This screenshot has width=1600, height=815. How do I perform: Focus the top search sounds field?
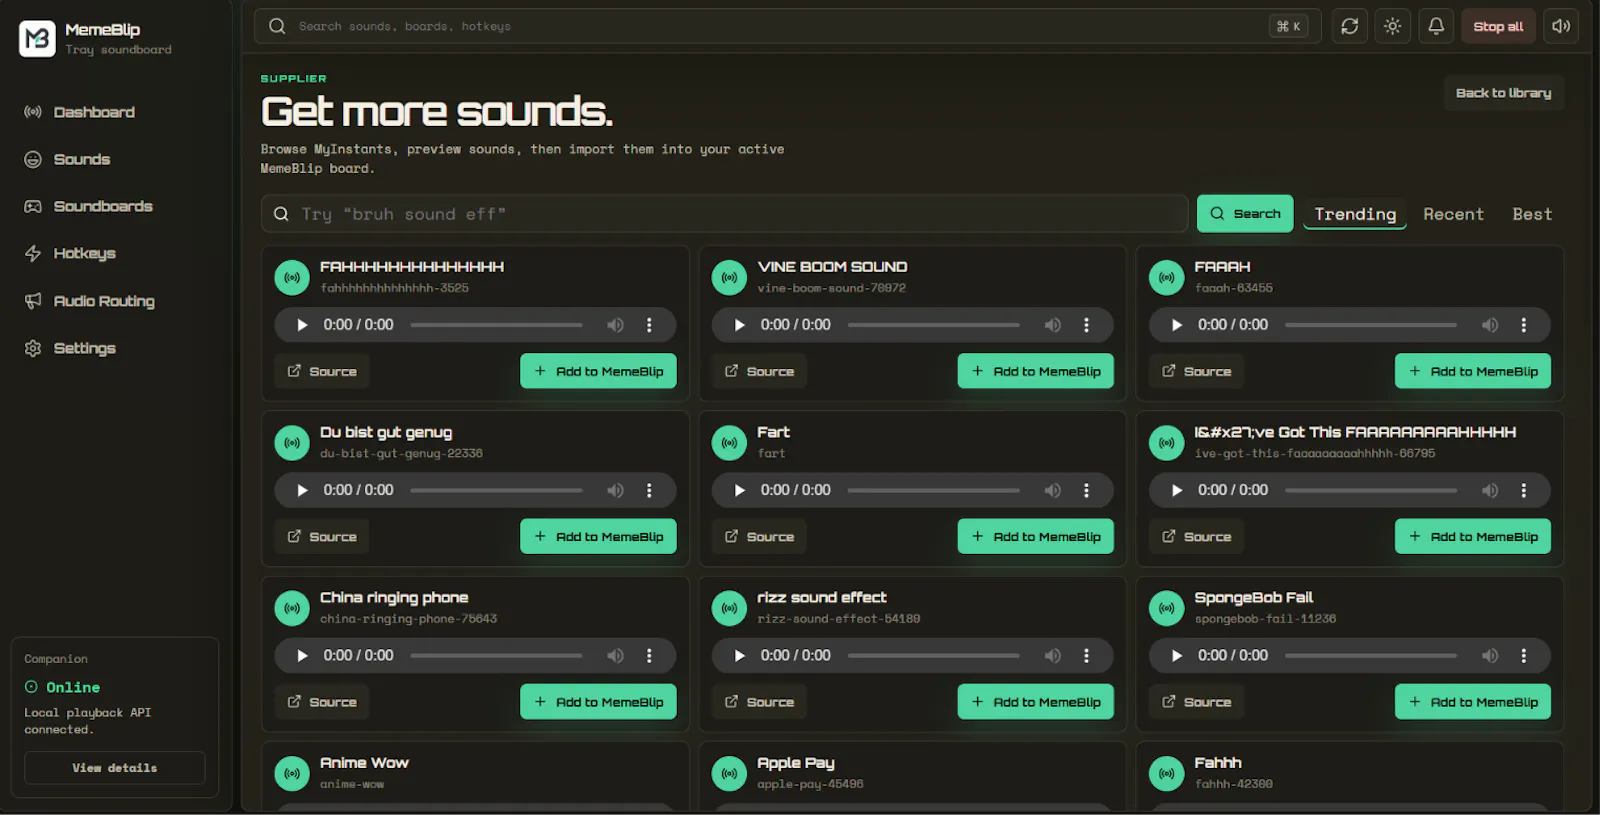787,26
